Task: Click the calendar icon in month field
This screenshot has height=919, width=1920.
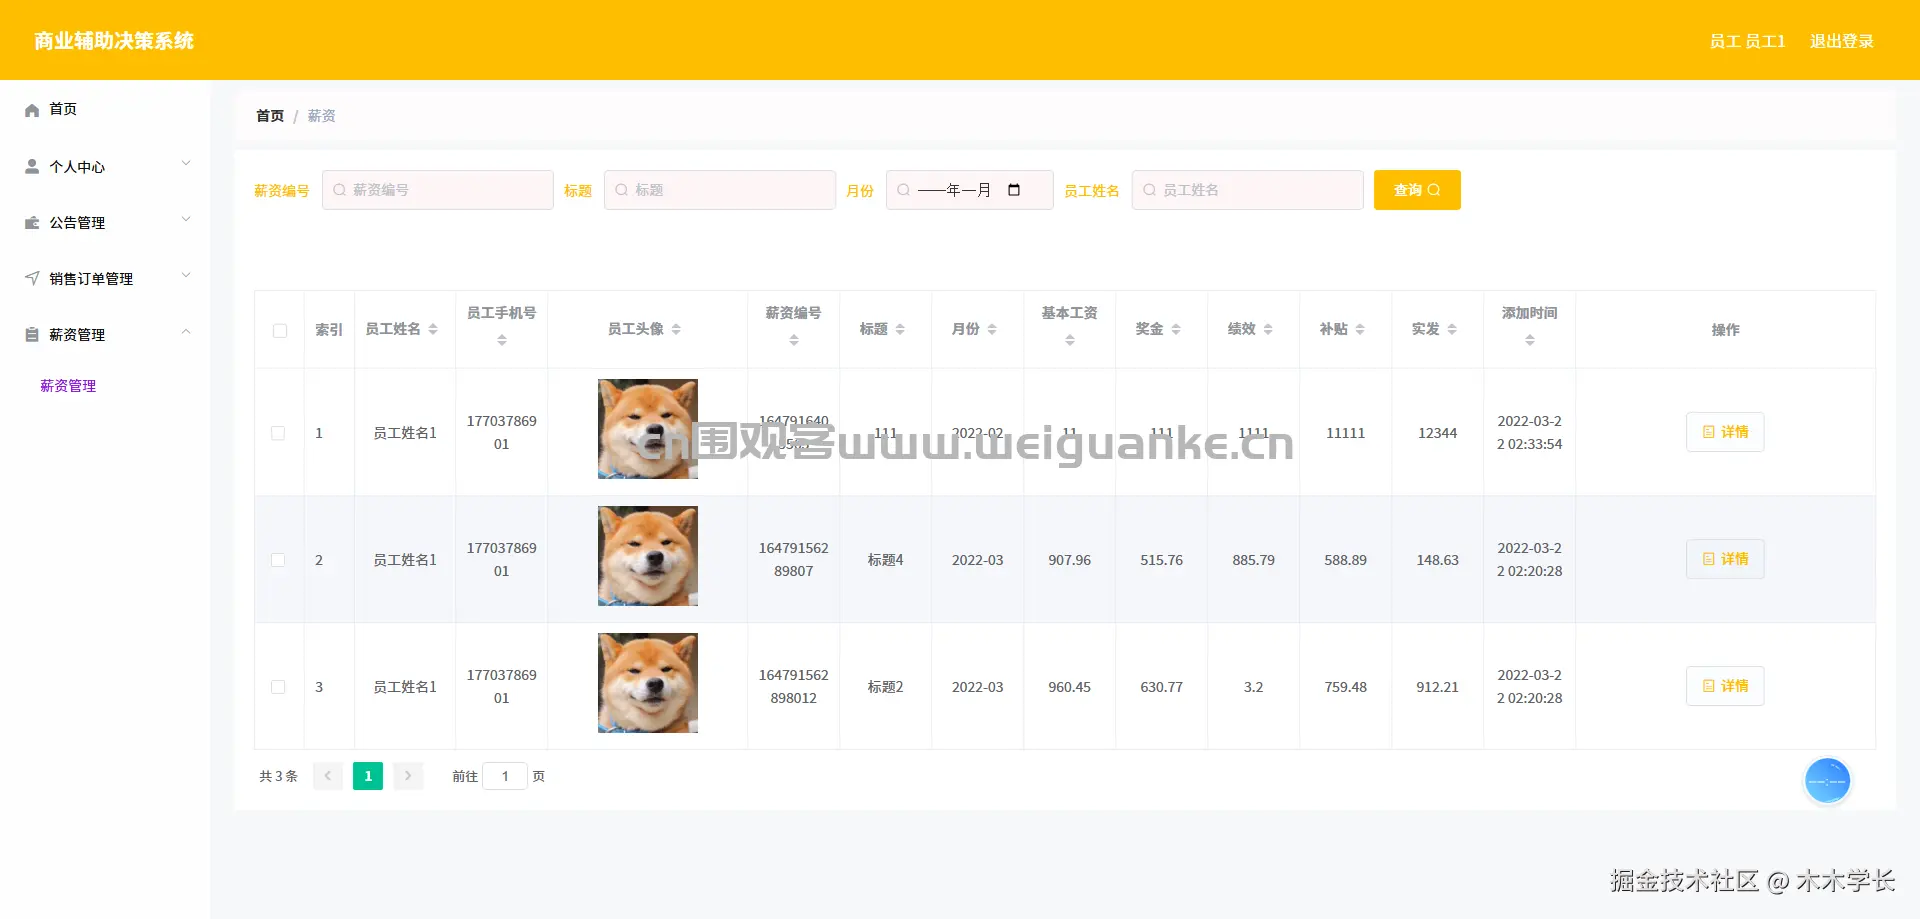Action: (x=1014, y=190)
